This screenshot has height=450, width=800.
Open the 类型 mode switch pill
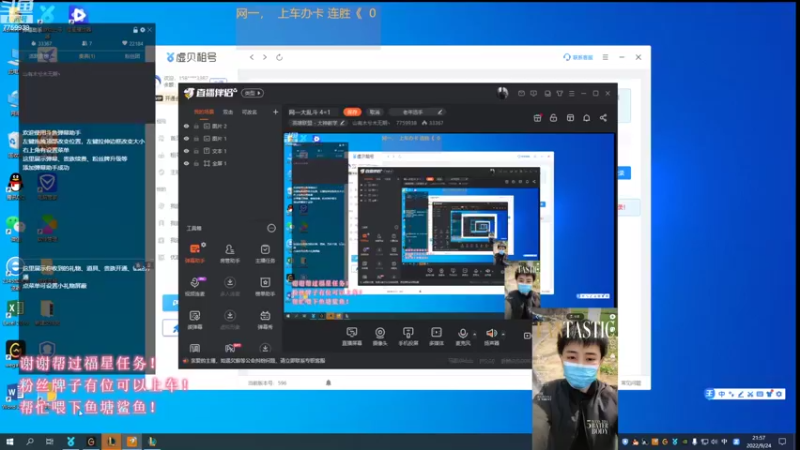253,93
